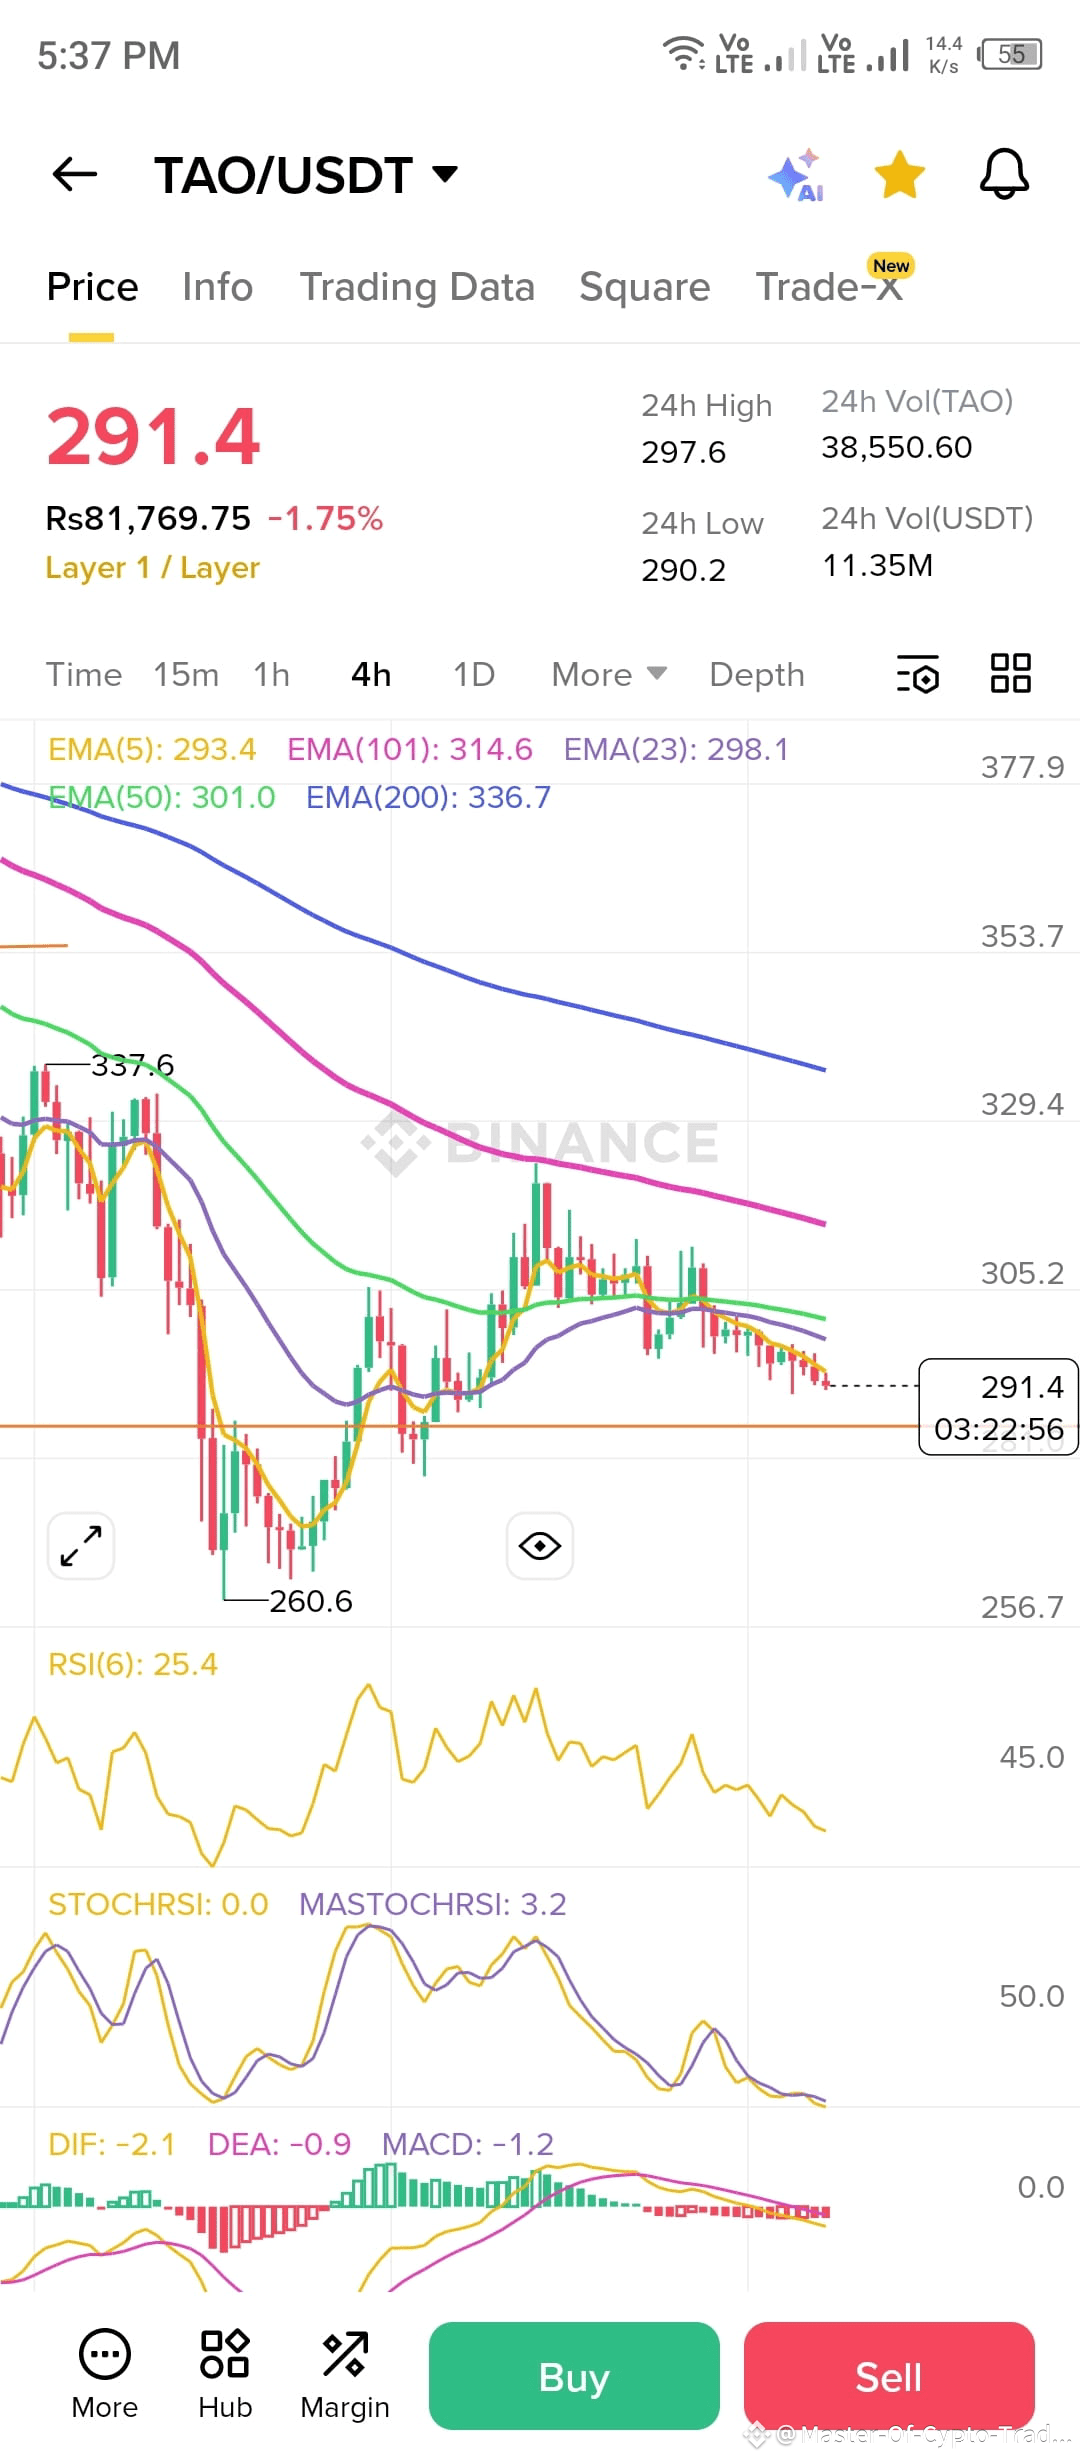Screen dimensions: 1080x2460
Task: Tap the Wi-Fi status icon
Action: (x=684, y=53)
